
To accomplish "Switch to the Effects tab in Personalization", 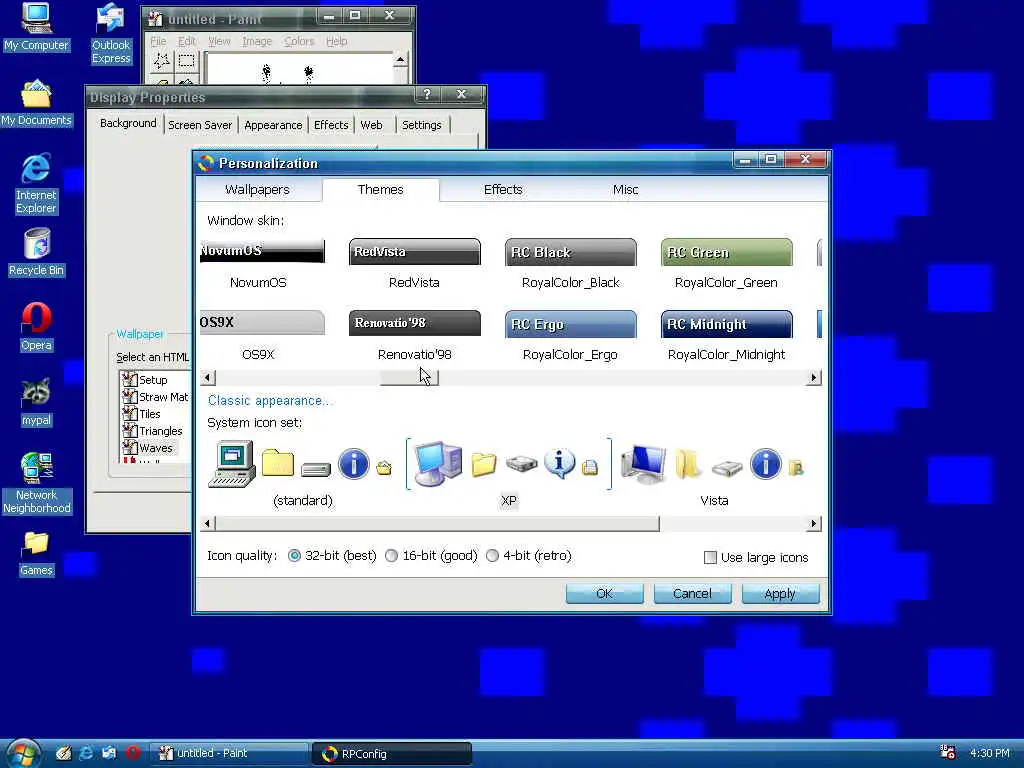I will (503, 189).
